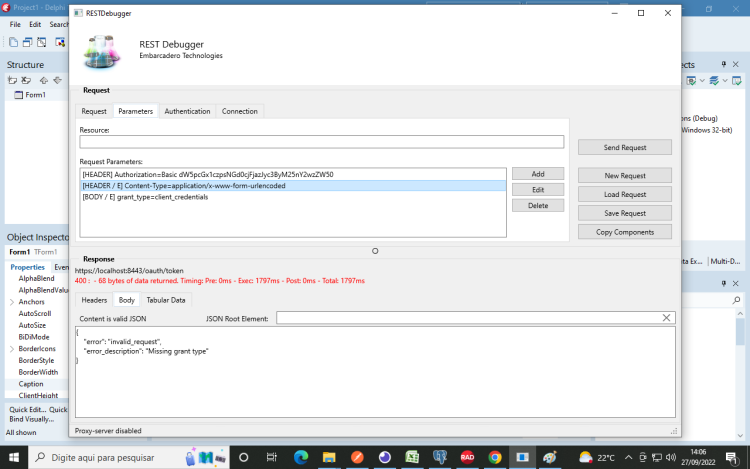Switch to Properties tab in Object Inspector
The height and width of the screenshot is (469, 750).
tap(27, 267)
